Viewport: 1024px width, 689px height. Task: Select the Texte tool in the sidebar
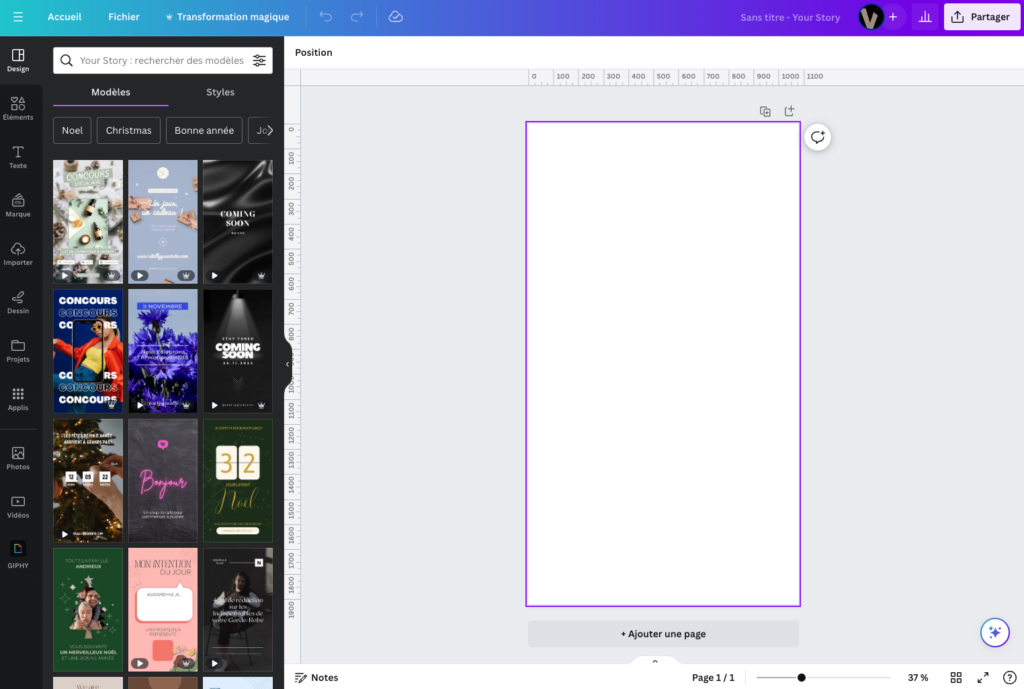click(x=18, y=157)
